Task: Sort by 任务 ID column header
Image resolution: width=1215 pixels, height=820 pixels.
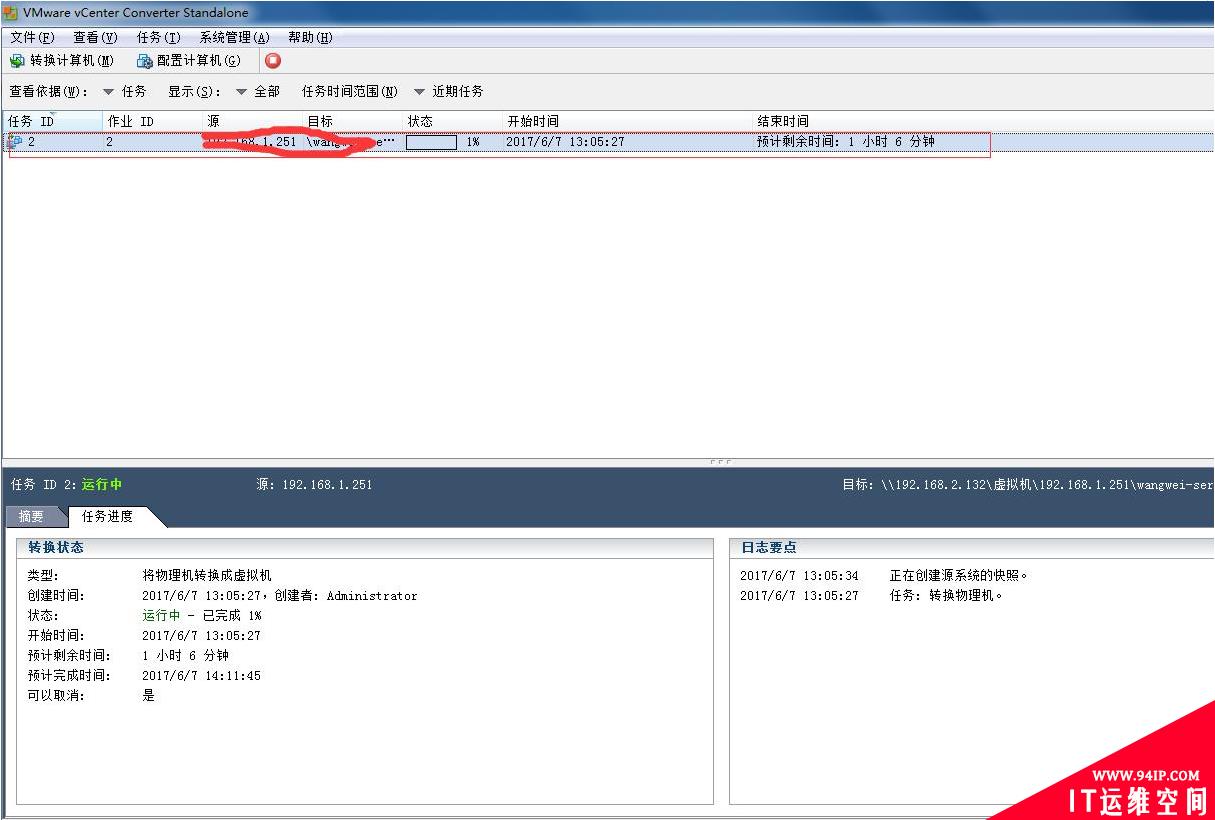Action: click(52, 121)
